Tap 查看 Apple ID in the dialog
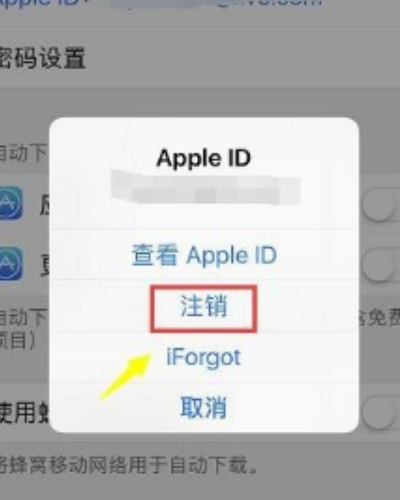The height and width of the screenshot is (500, 400). coord(204,255)
